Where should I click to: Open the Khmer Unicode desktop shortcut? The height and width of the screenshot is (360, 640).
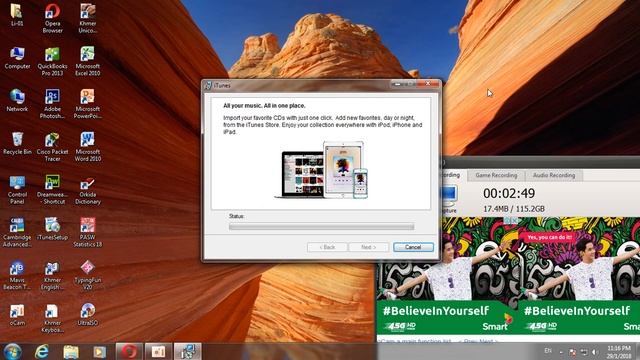click(x=87, y=18)
